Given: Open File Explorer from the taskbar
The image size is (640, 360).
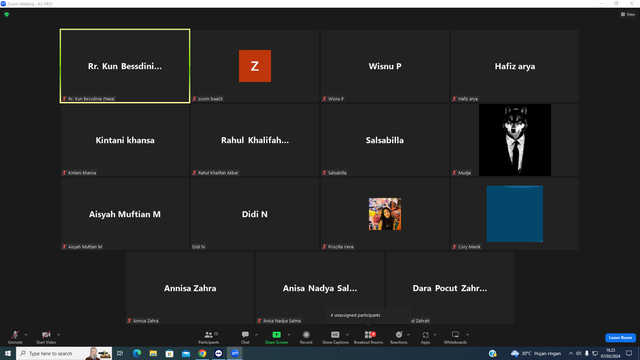Looking at the screenshot, I should click(x=153, y=353).
